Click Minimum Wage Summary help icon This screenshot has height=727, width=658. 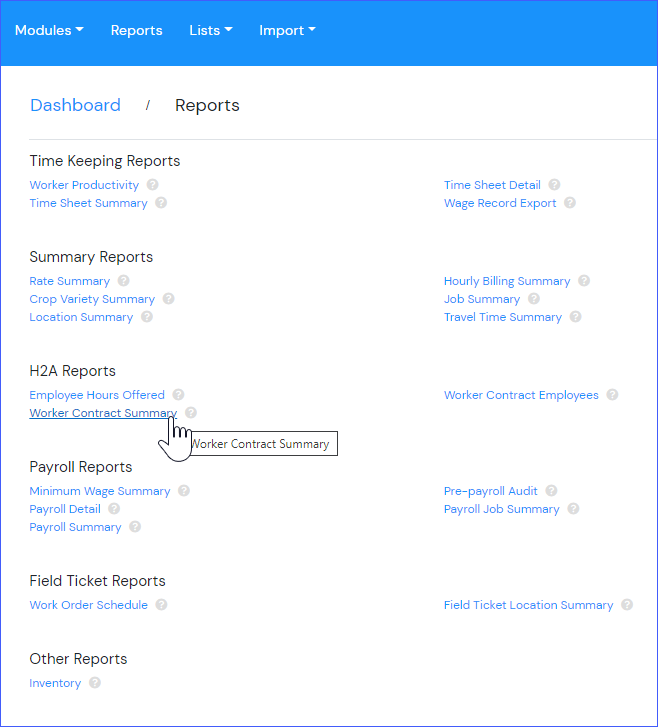(184, 491)
